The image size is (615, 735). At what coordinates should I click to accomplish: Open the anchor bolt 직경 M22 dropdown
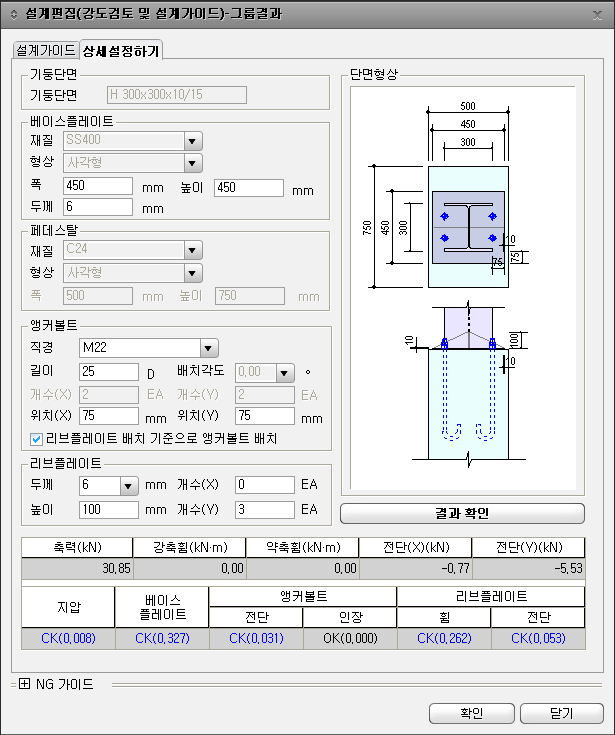pyautogui.click(x=209, y=348)
